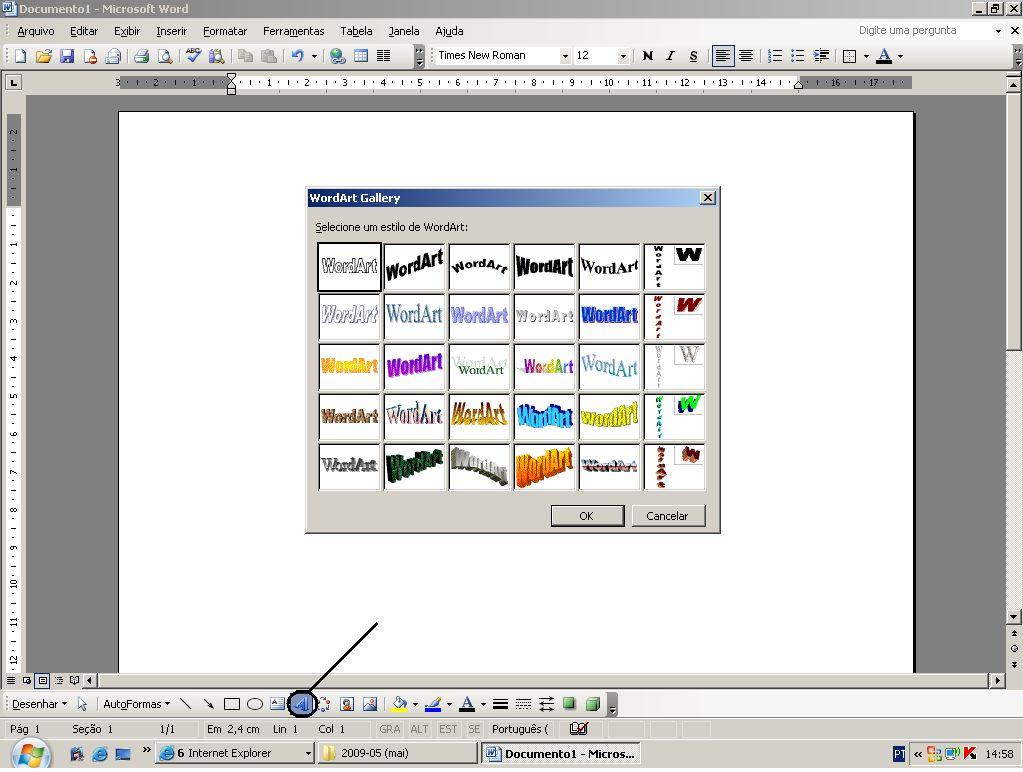Open Dash Style options in the drawing toolbar
Screen dimensions: 1023x772
pos(523,704)
